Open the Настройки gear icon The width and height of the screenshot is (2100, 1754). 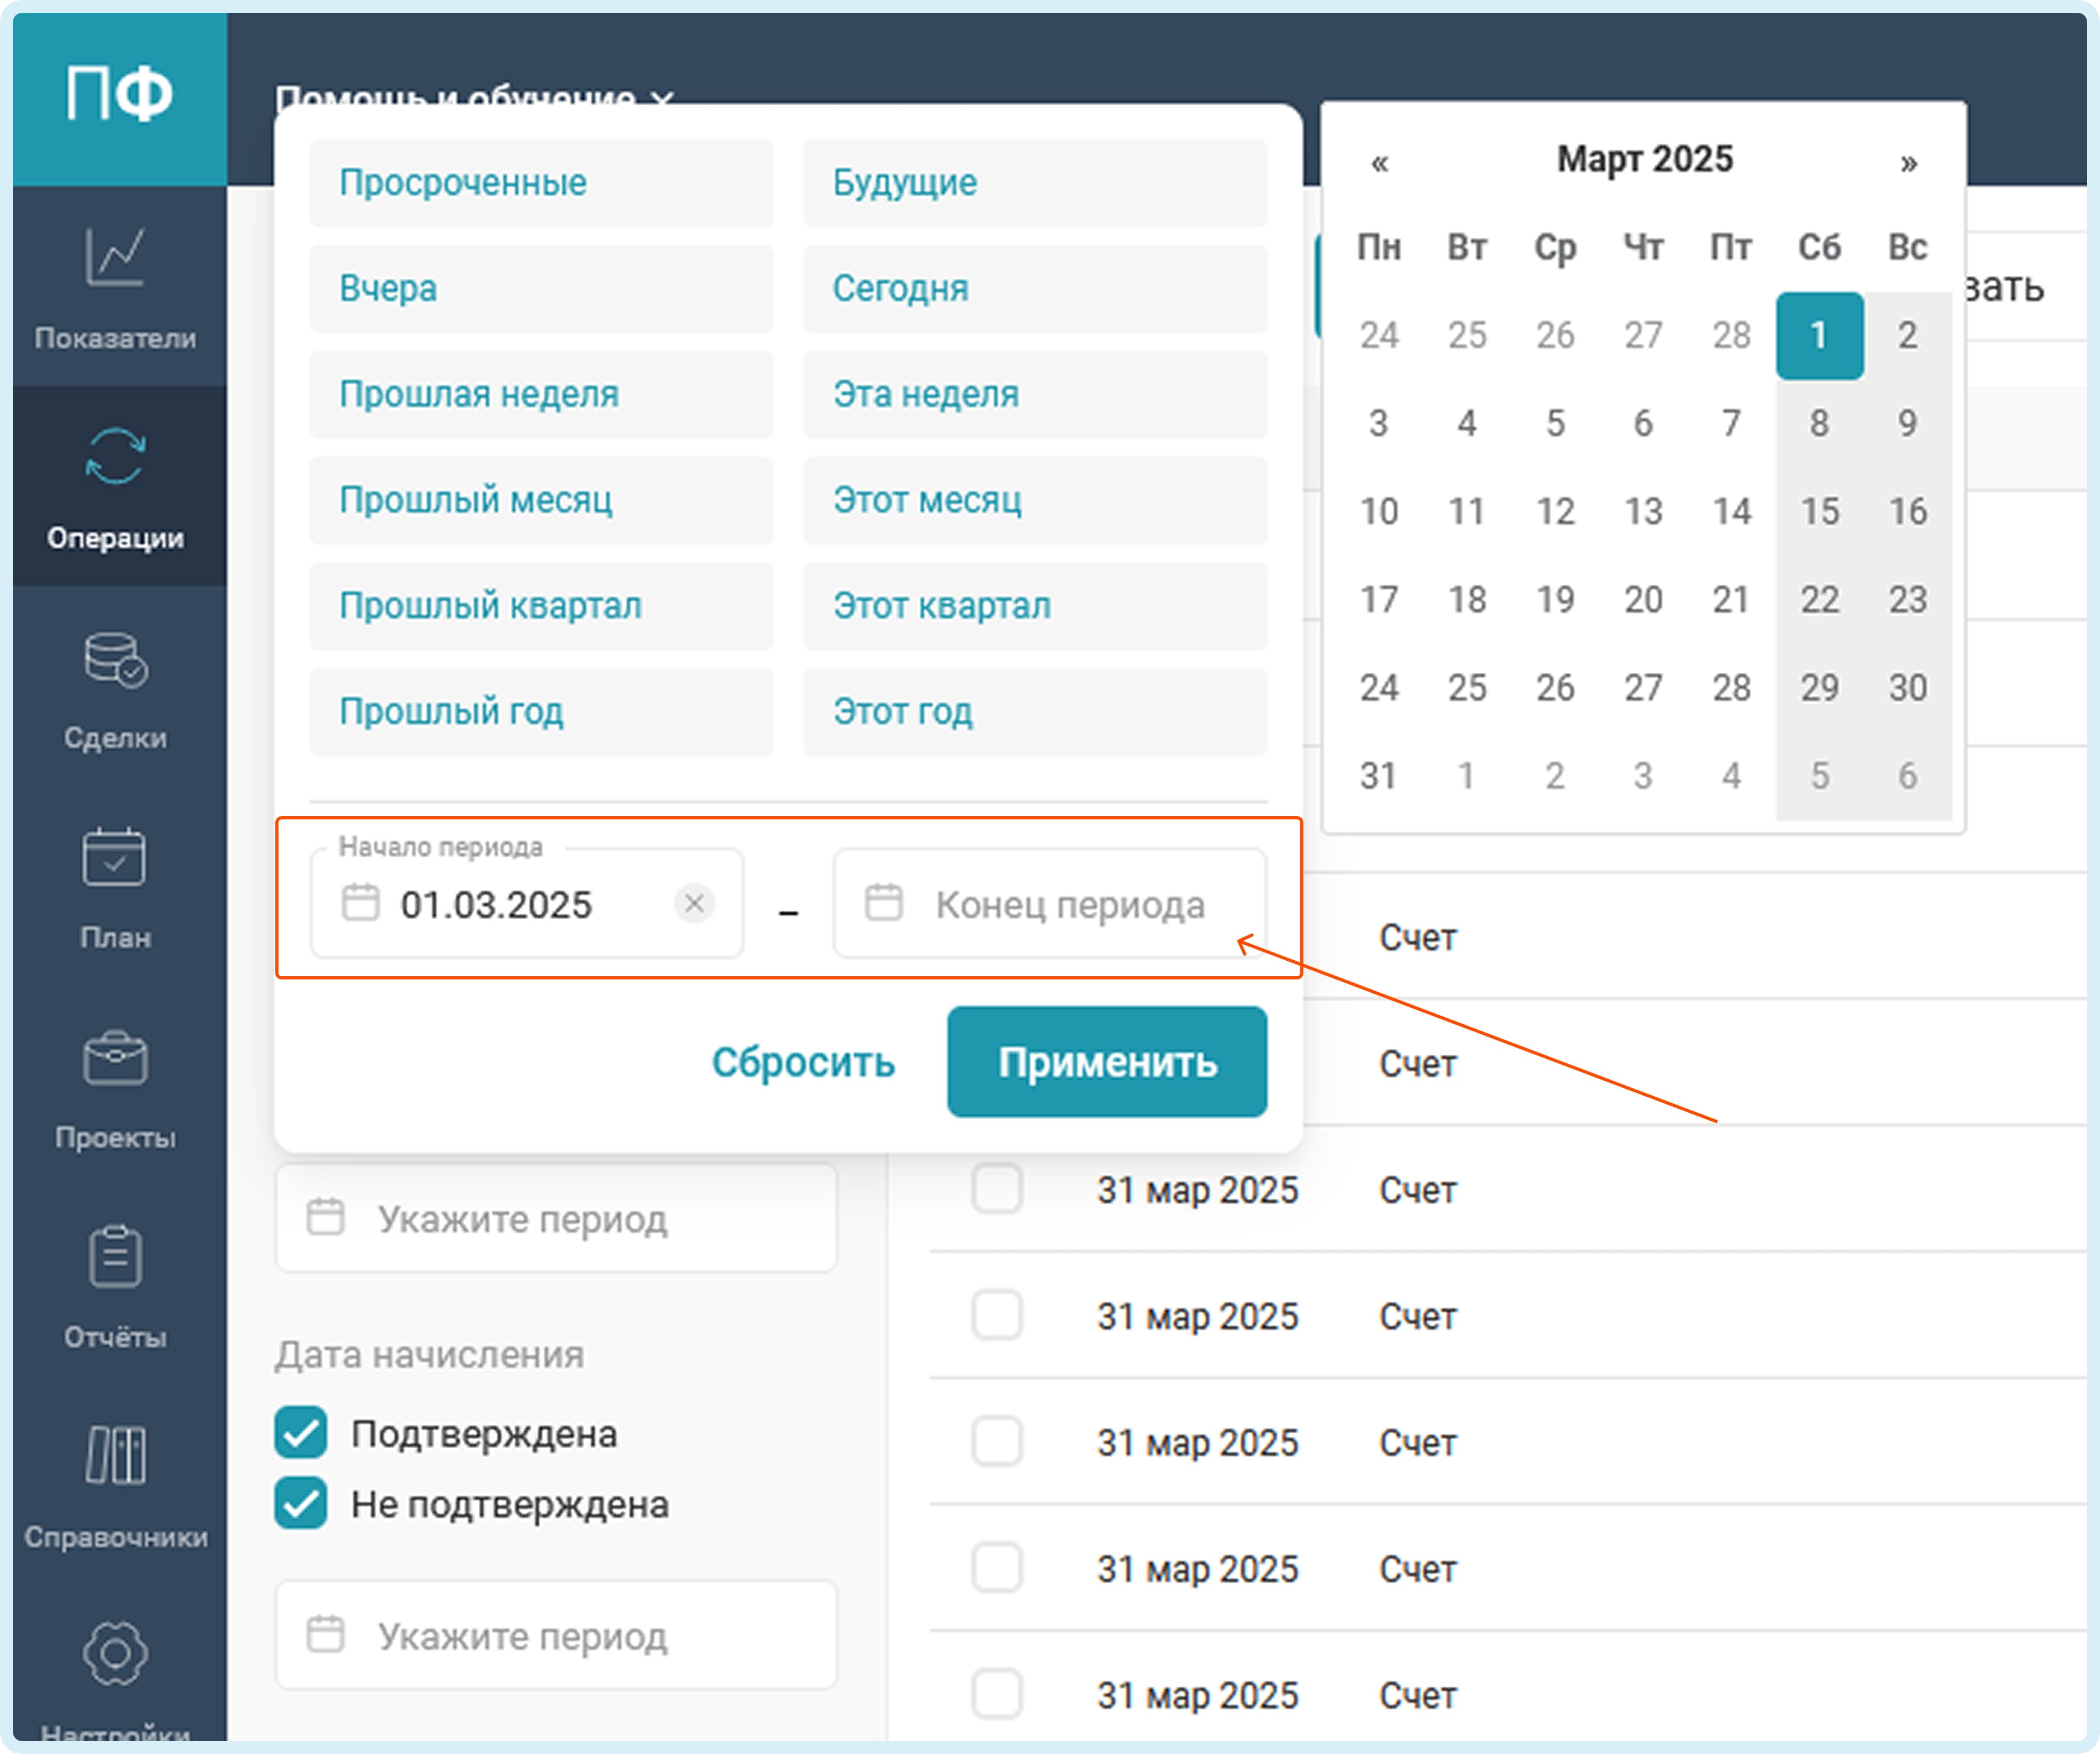click(x=115, y=1654)
